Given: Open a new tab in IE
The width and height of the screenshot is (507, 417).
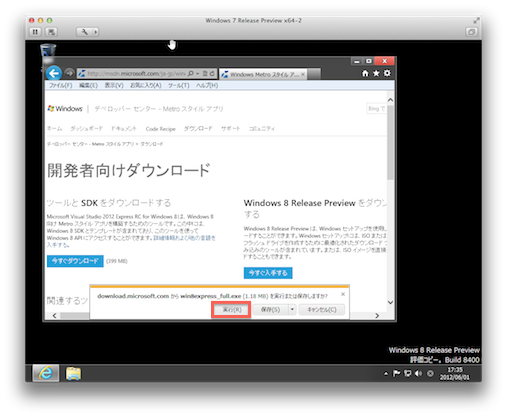Looking at the screenshot, I should (314, 74).
